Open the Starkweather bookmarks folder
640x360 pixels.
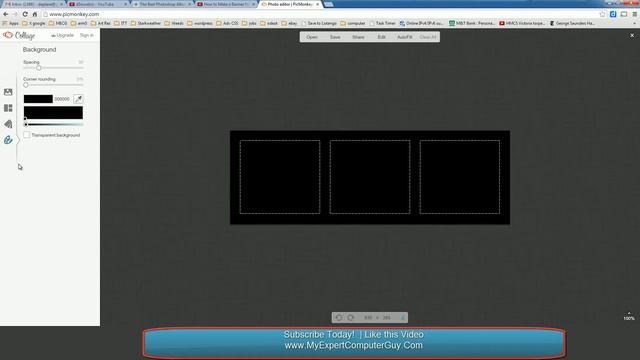point(146,23)
